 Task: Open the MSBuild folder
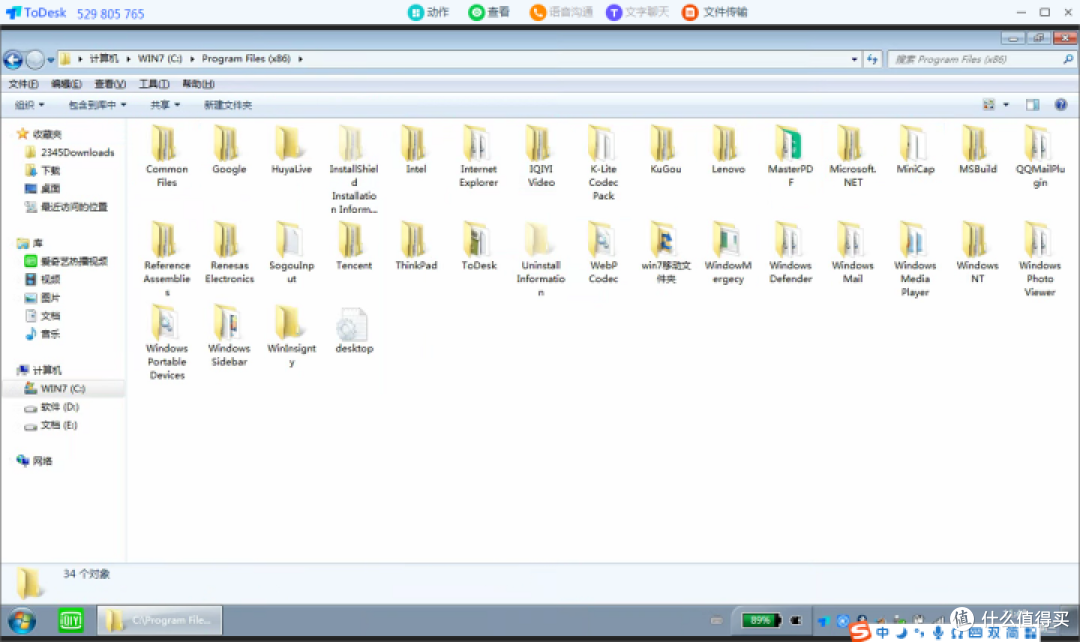977,150
